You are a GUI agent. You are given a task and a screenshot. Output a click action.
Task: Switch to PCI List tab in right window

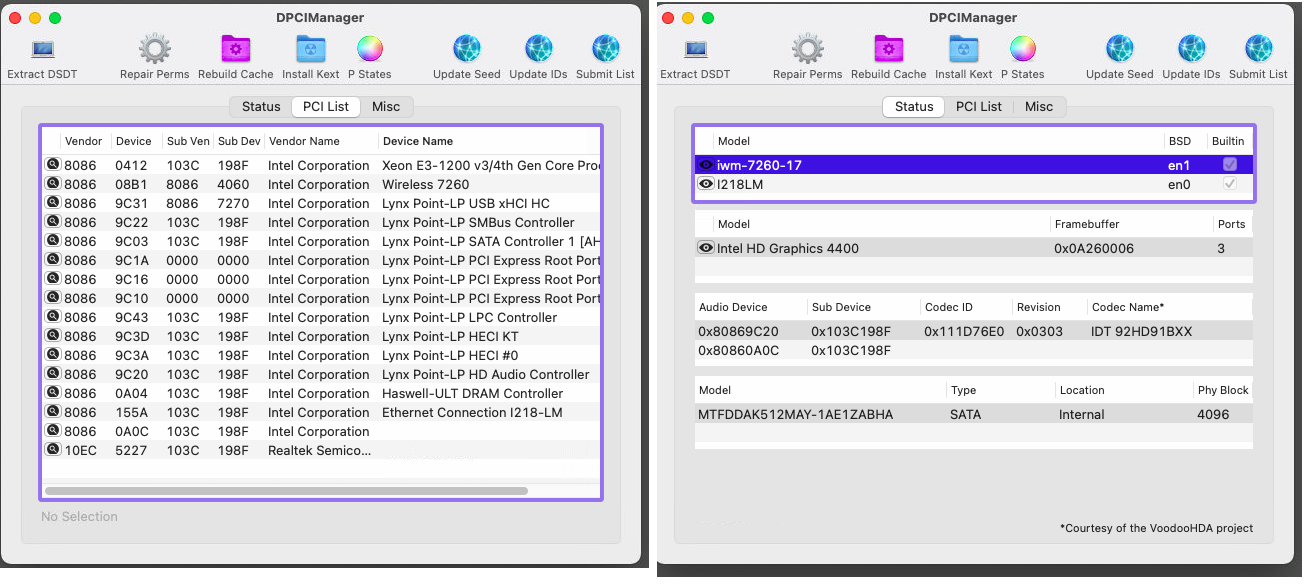tap(979, 107)
